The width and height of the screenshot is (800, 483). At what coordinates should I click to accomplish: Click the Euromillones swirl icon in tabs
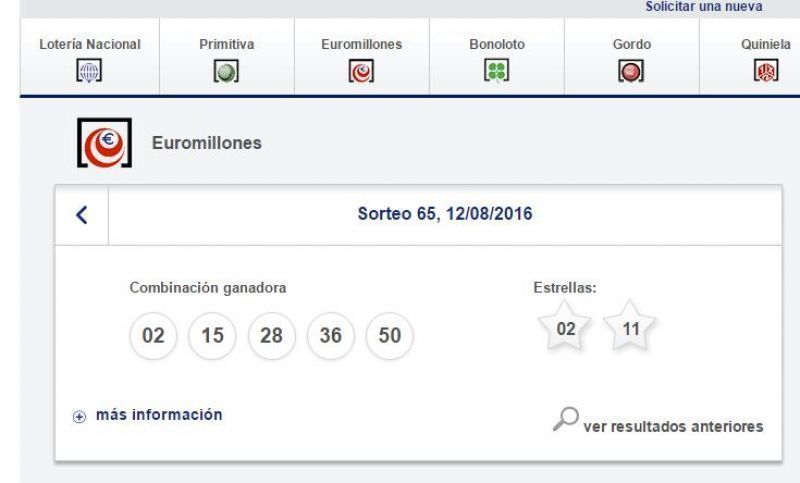coord(361,71)
